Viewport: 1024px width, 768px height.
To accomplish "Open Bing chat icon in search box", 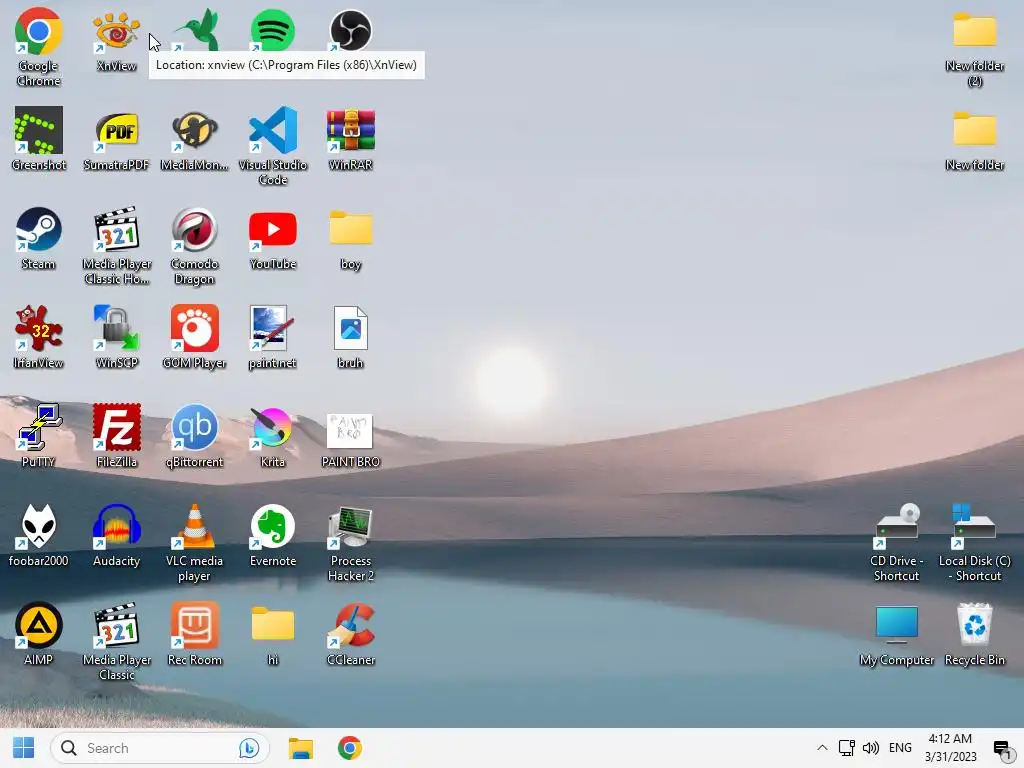I will coord(249,748).
